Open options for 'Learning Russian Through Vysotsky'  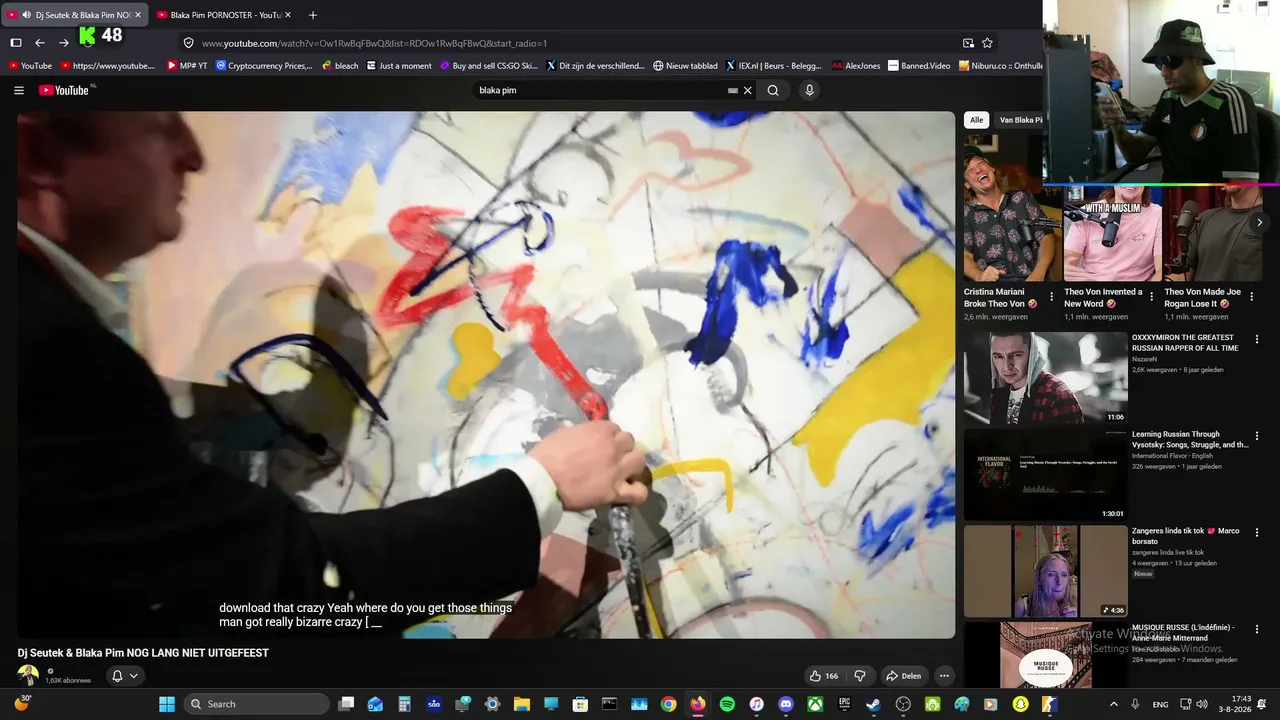[1257, 436]
